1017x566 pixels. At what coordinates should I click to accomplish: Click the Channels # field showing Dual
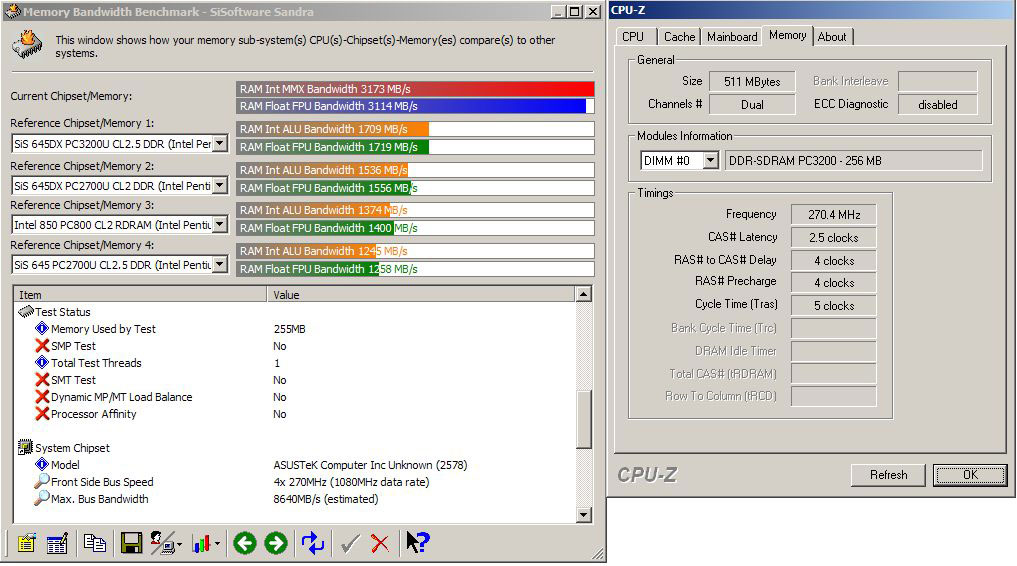coord(752,104)
